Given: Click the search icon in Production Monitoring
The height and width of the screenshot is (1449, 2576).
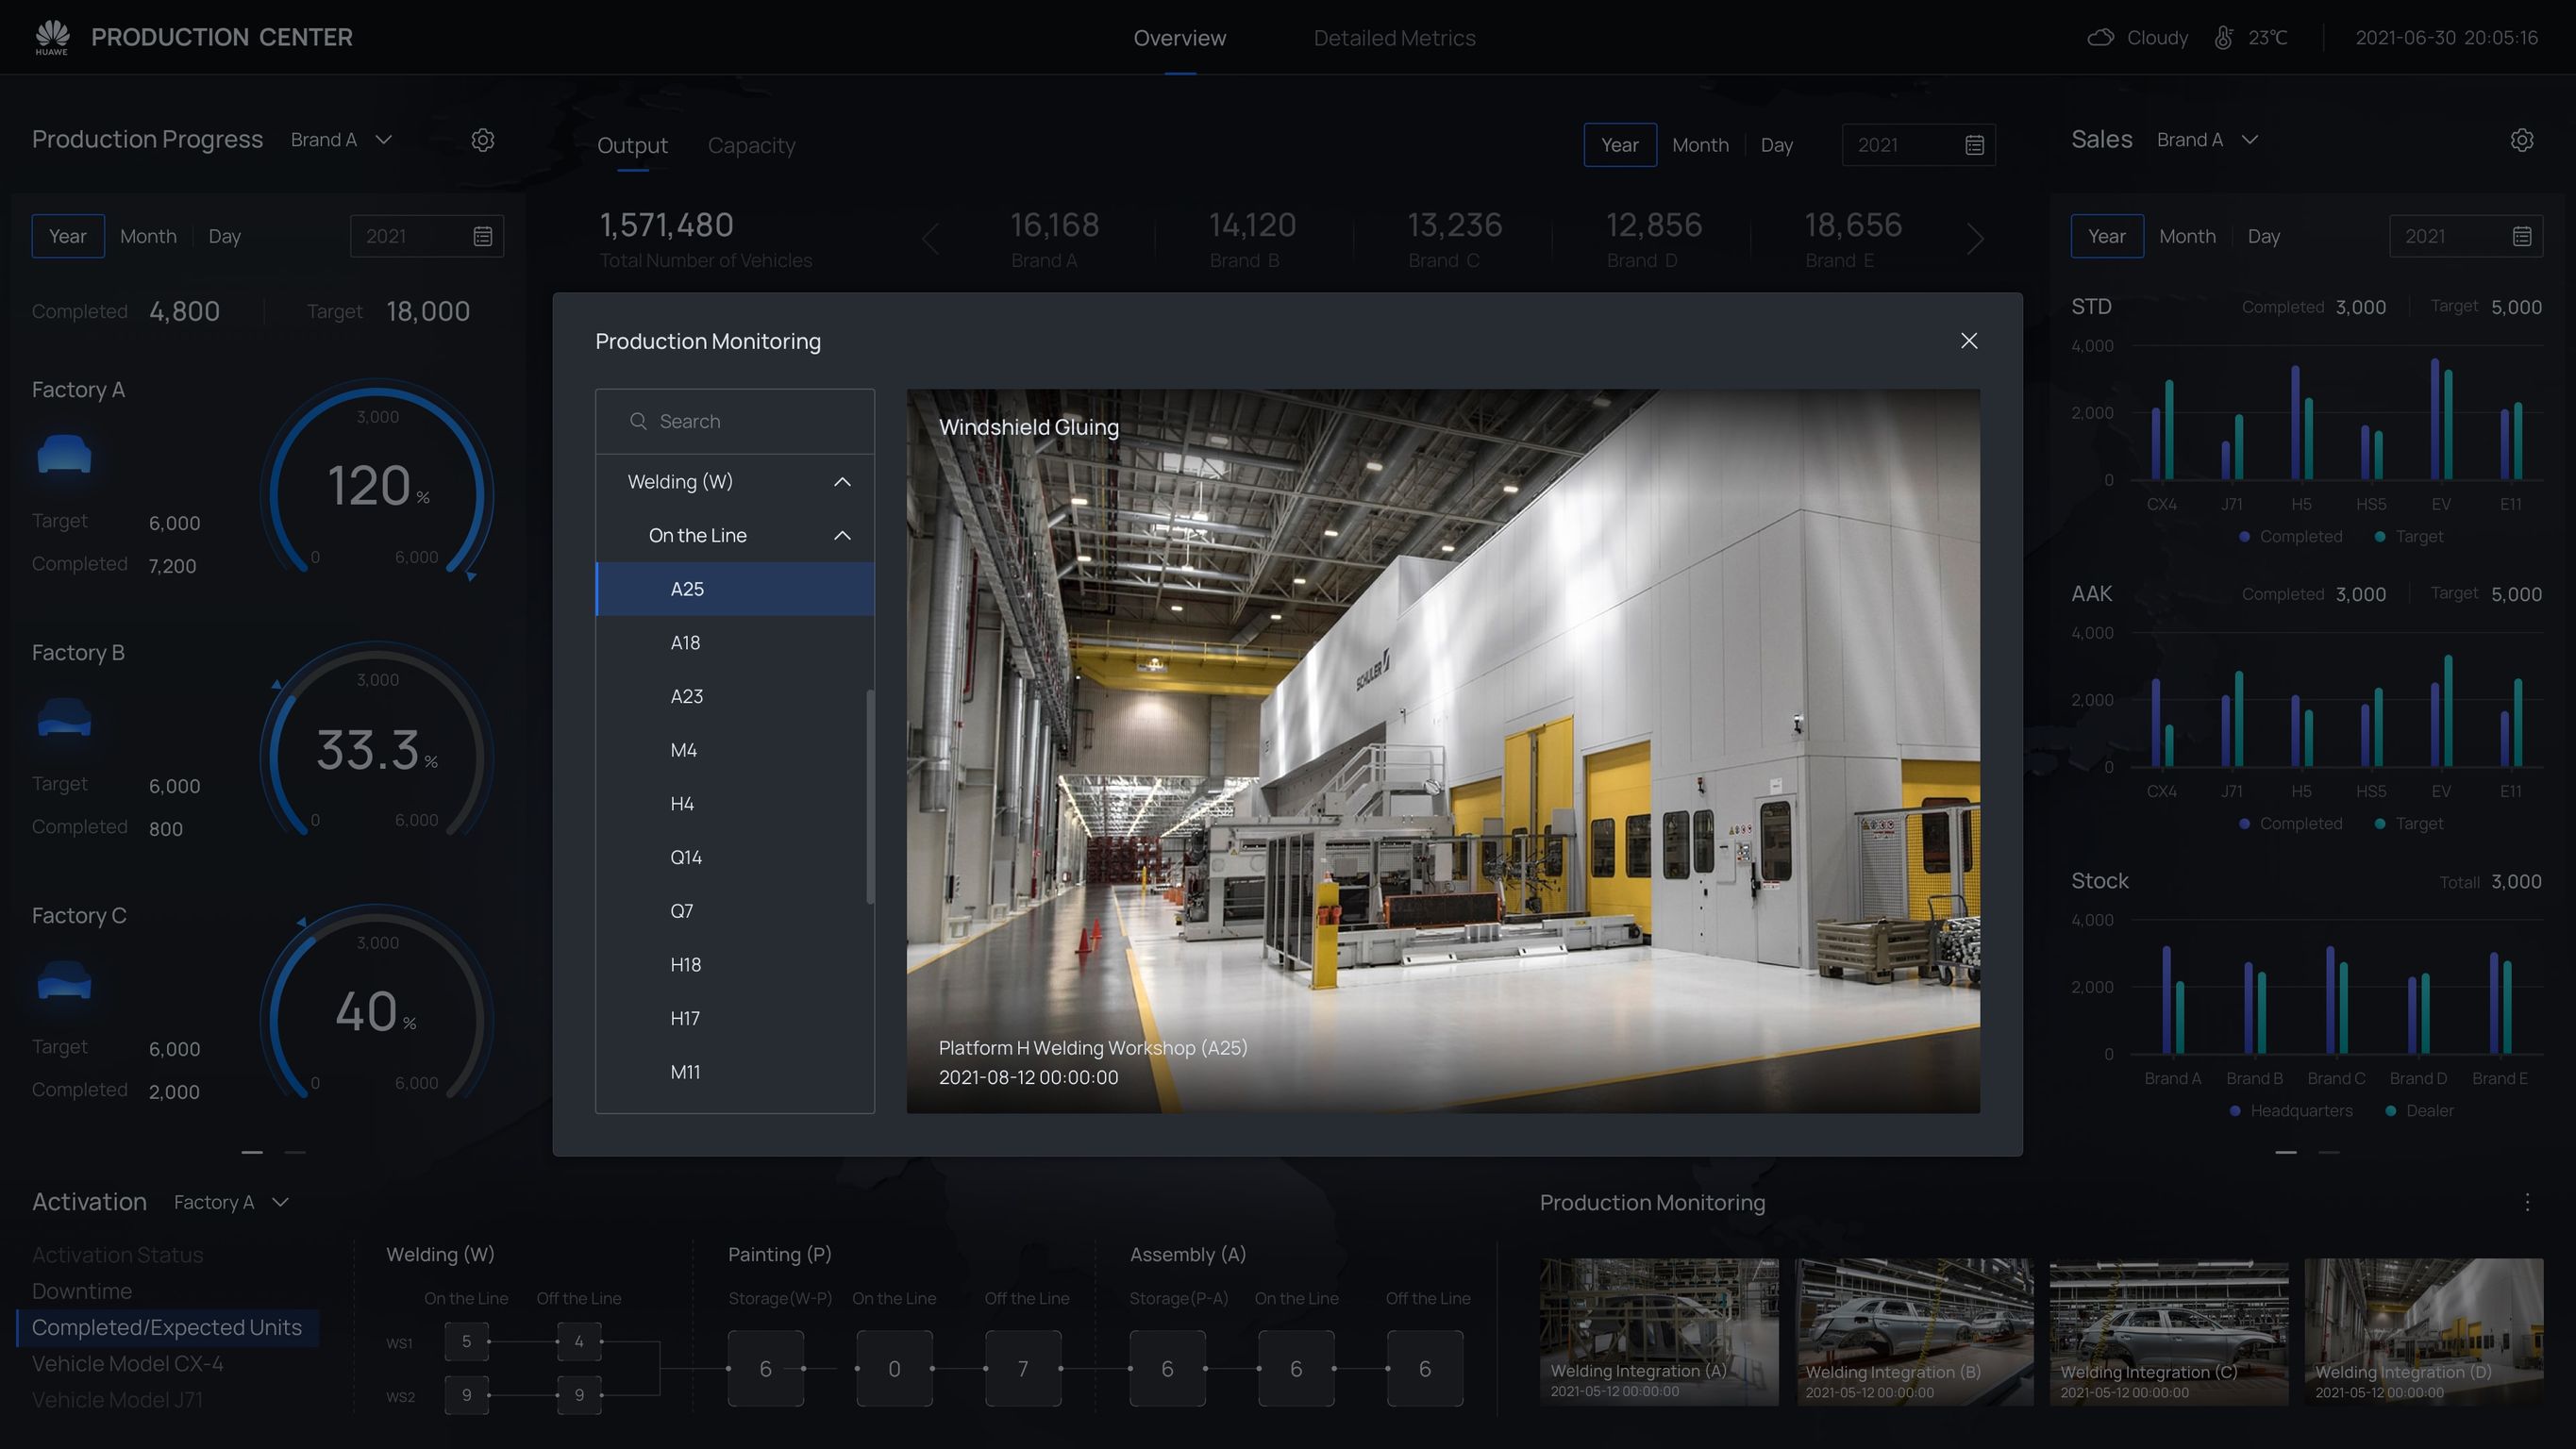Looking at the screenshot, I should [x=638, y=421].
